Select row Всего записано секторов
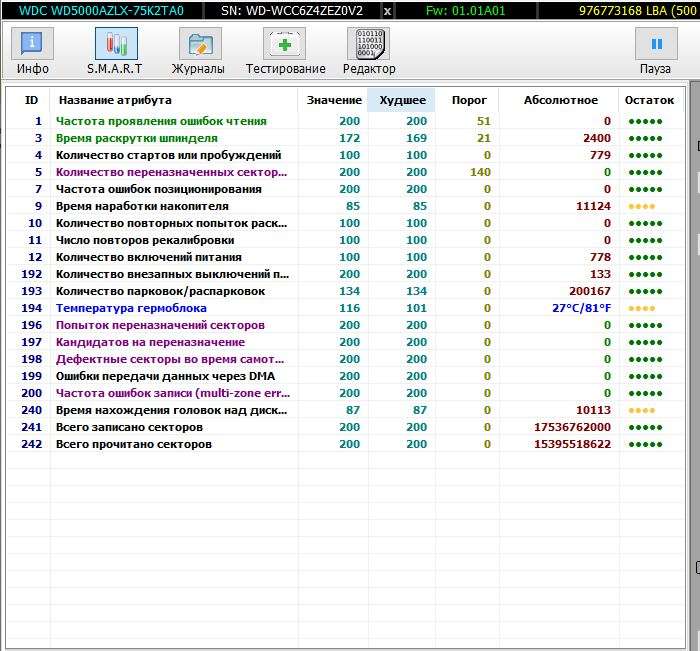Viewport: 700px width, 651px height. (345, 427)
